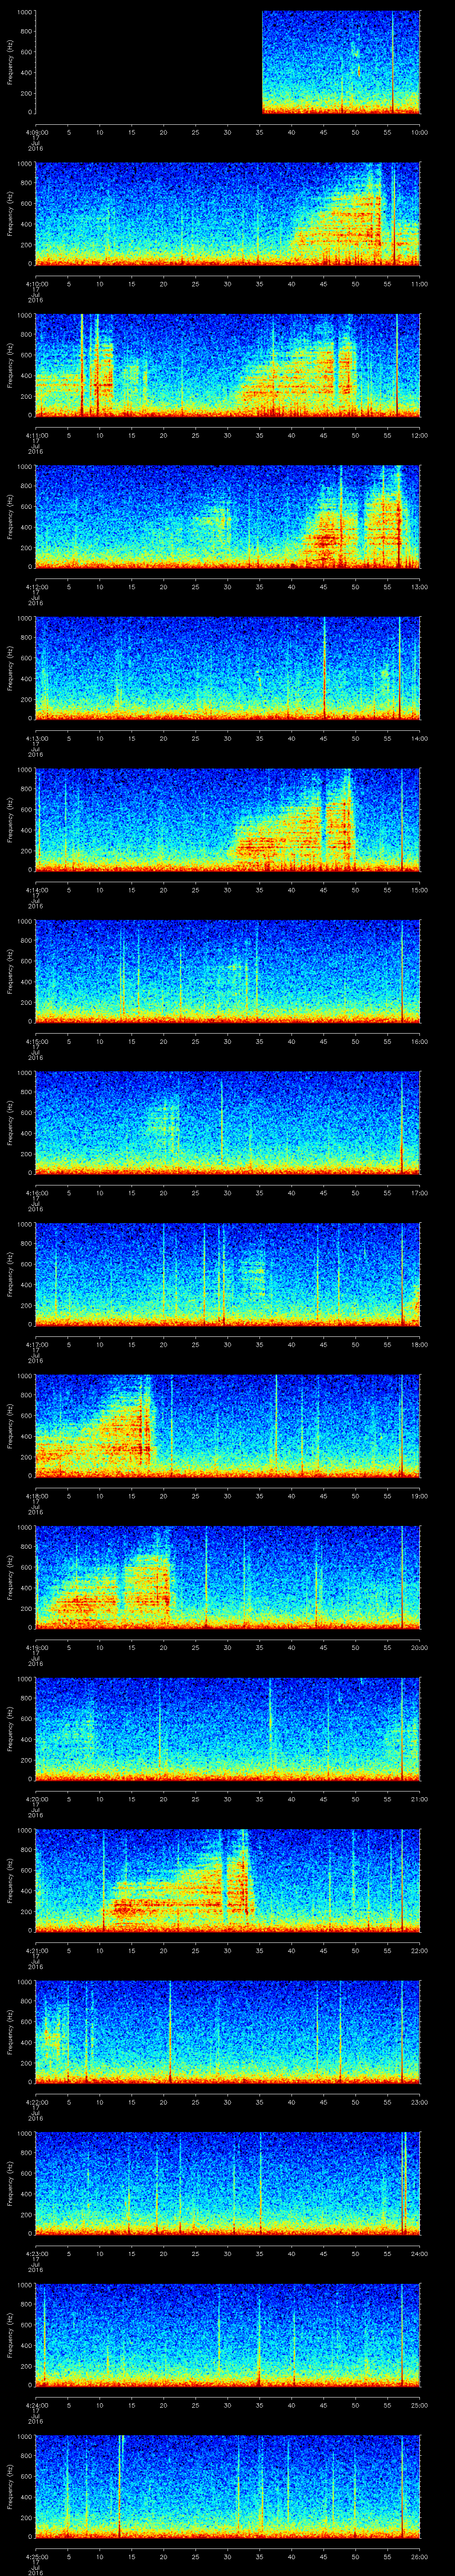Click the '20:00' end time label
Image resolution: width=455 pixels, height=2576 pixels.
point(419,1647)
